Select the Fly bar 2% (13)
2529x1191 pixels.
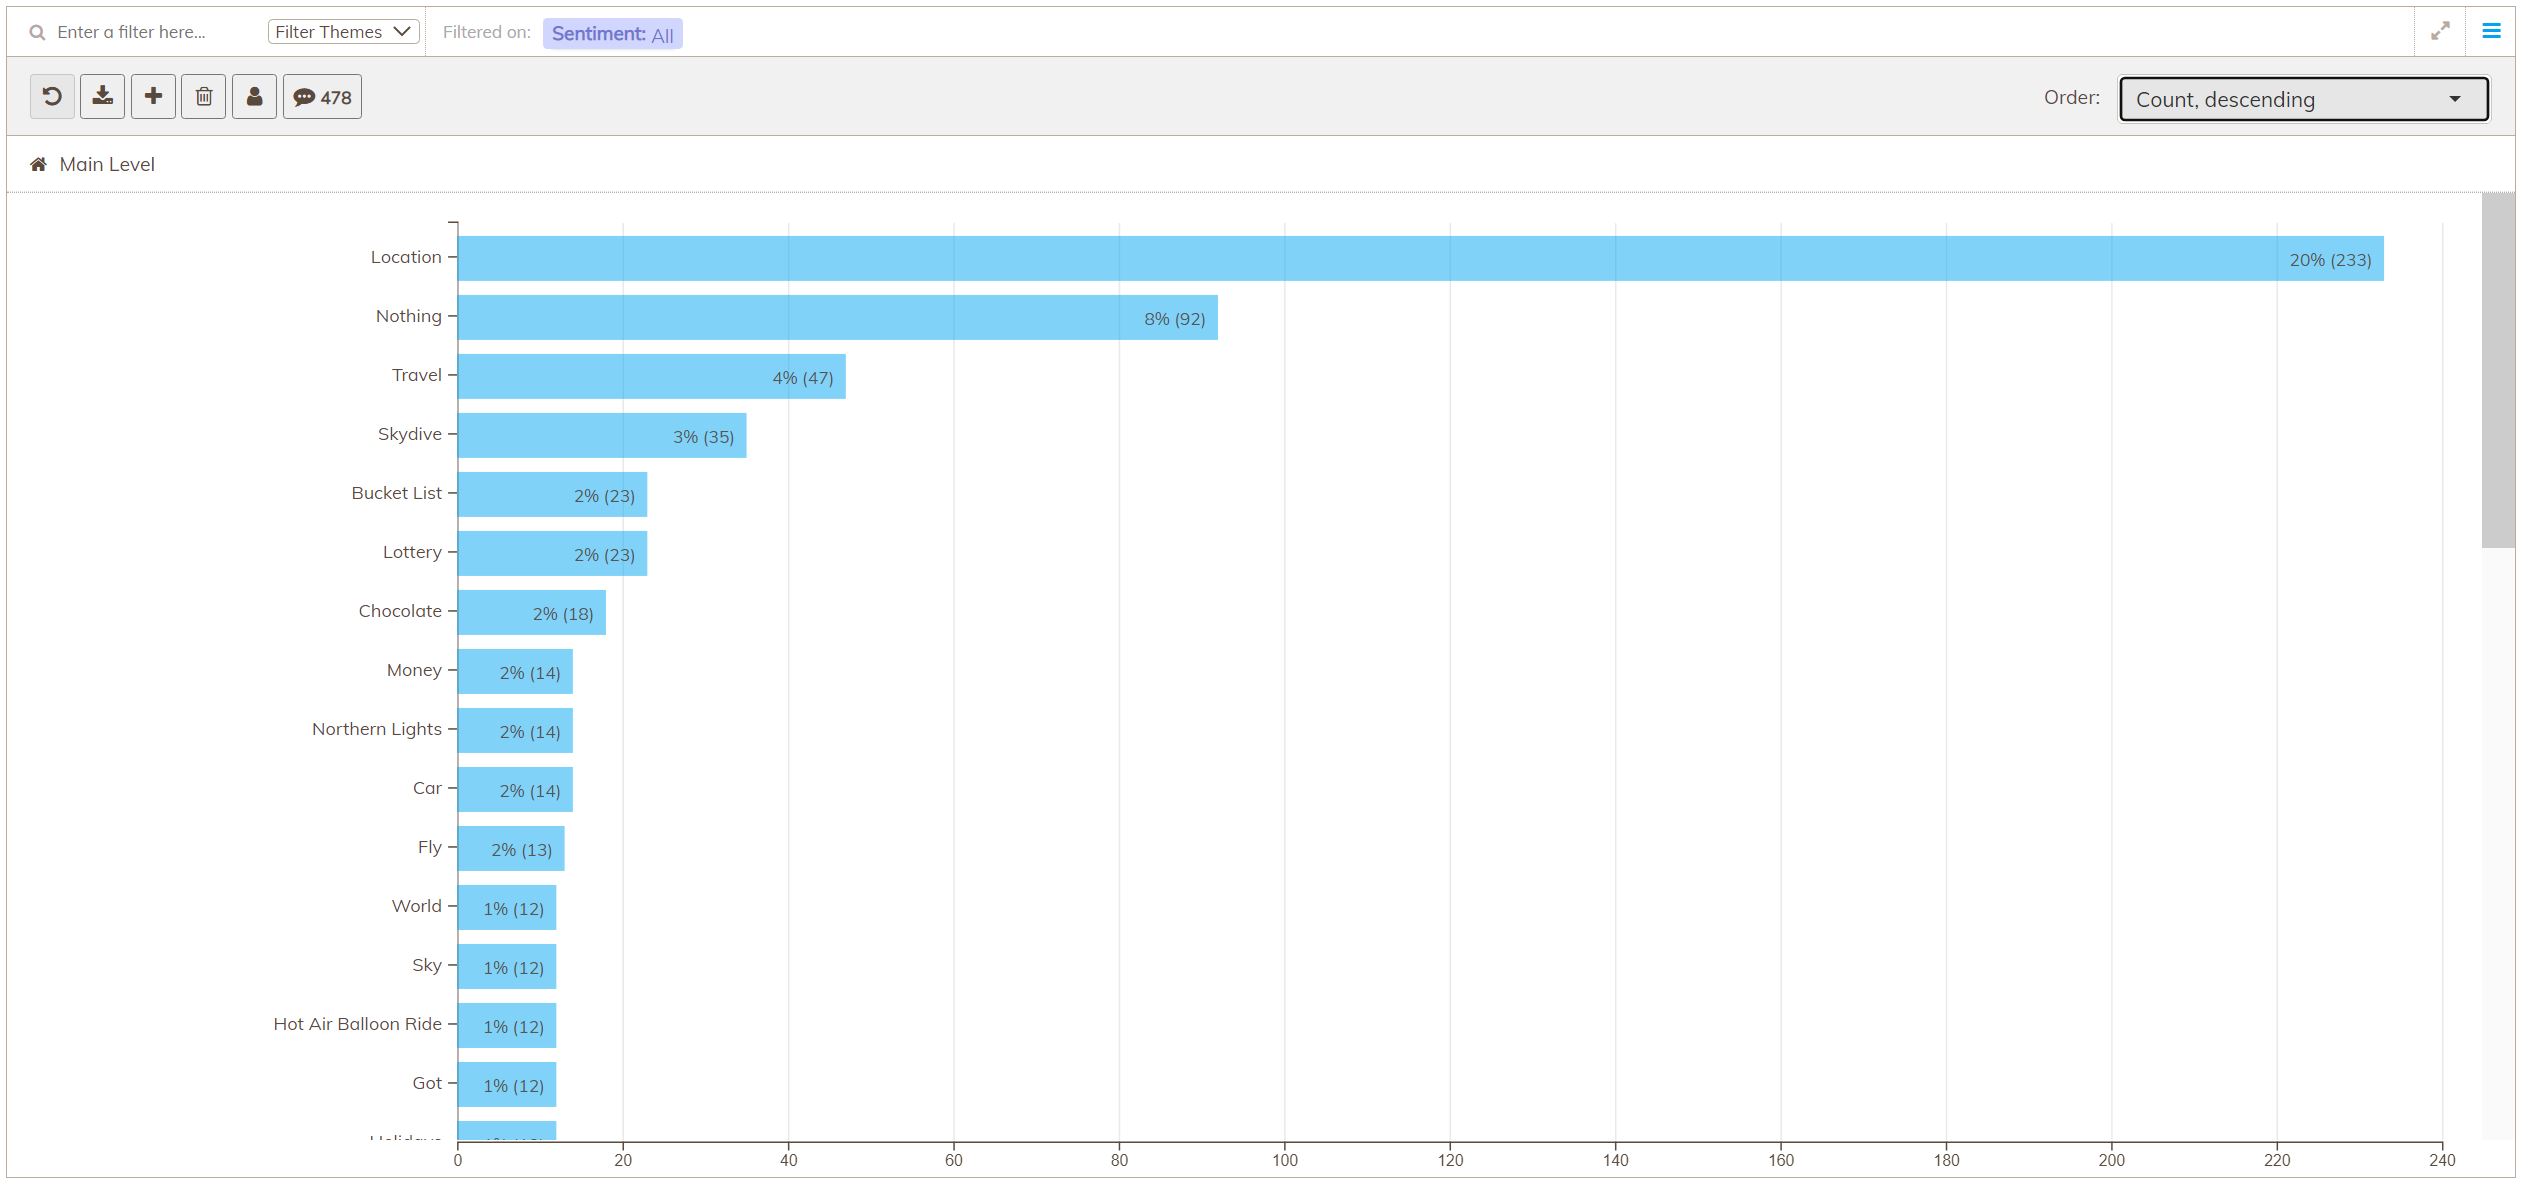click(x=511, y=848)
